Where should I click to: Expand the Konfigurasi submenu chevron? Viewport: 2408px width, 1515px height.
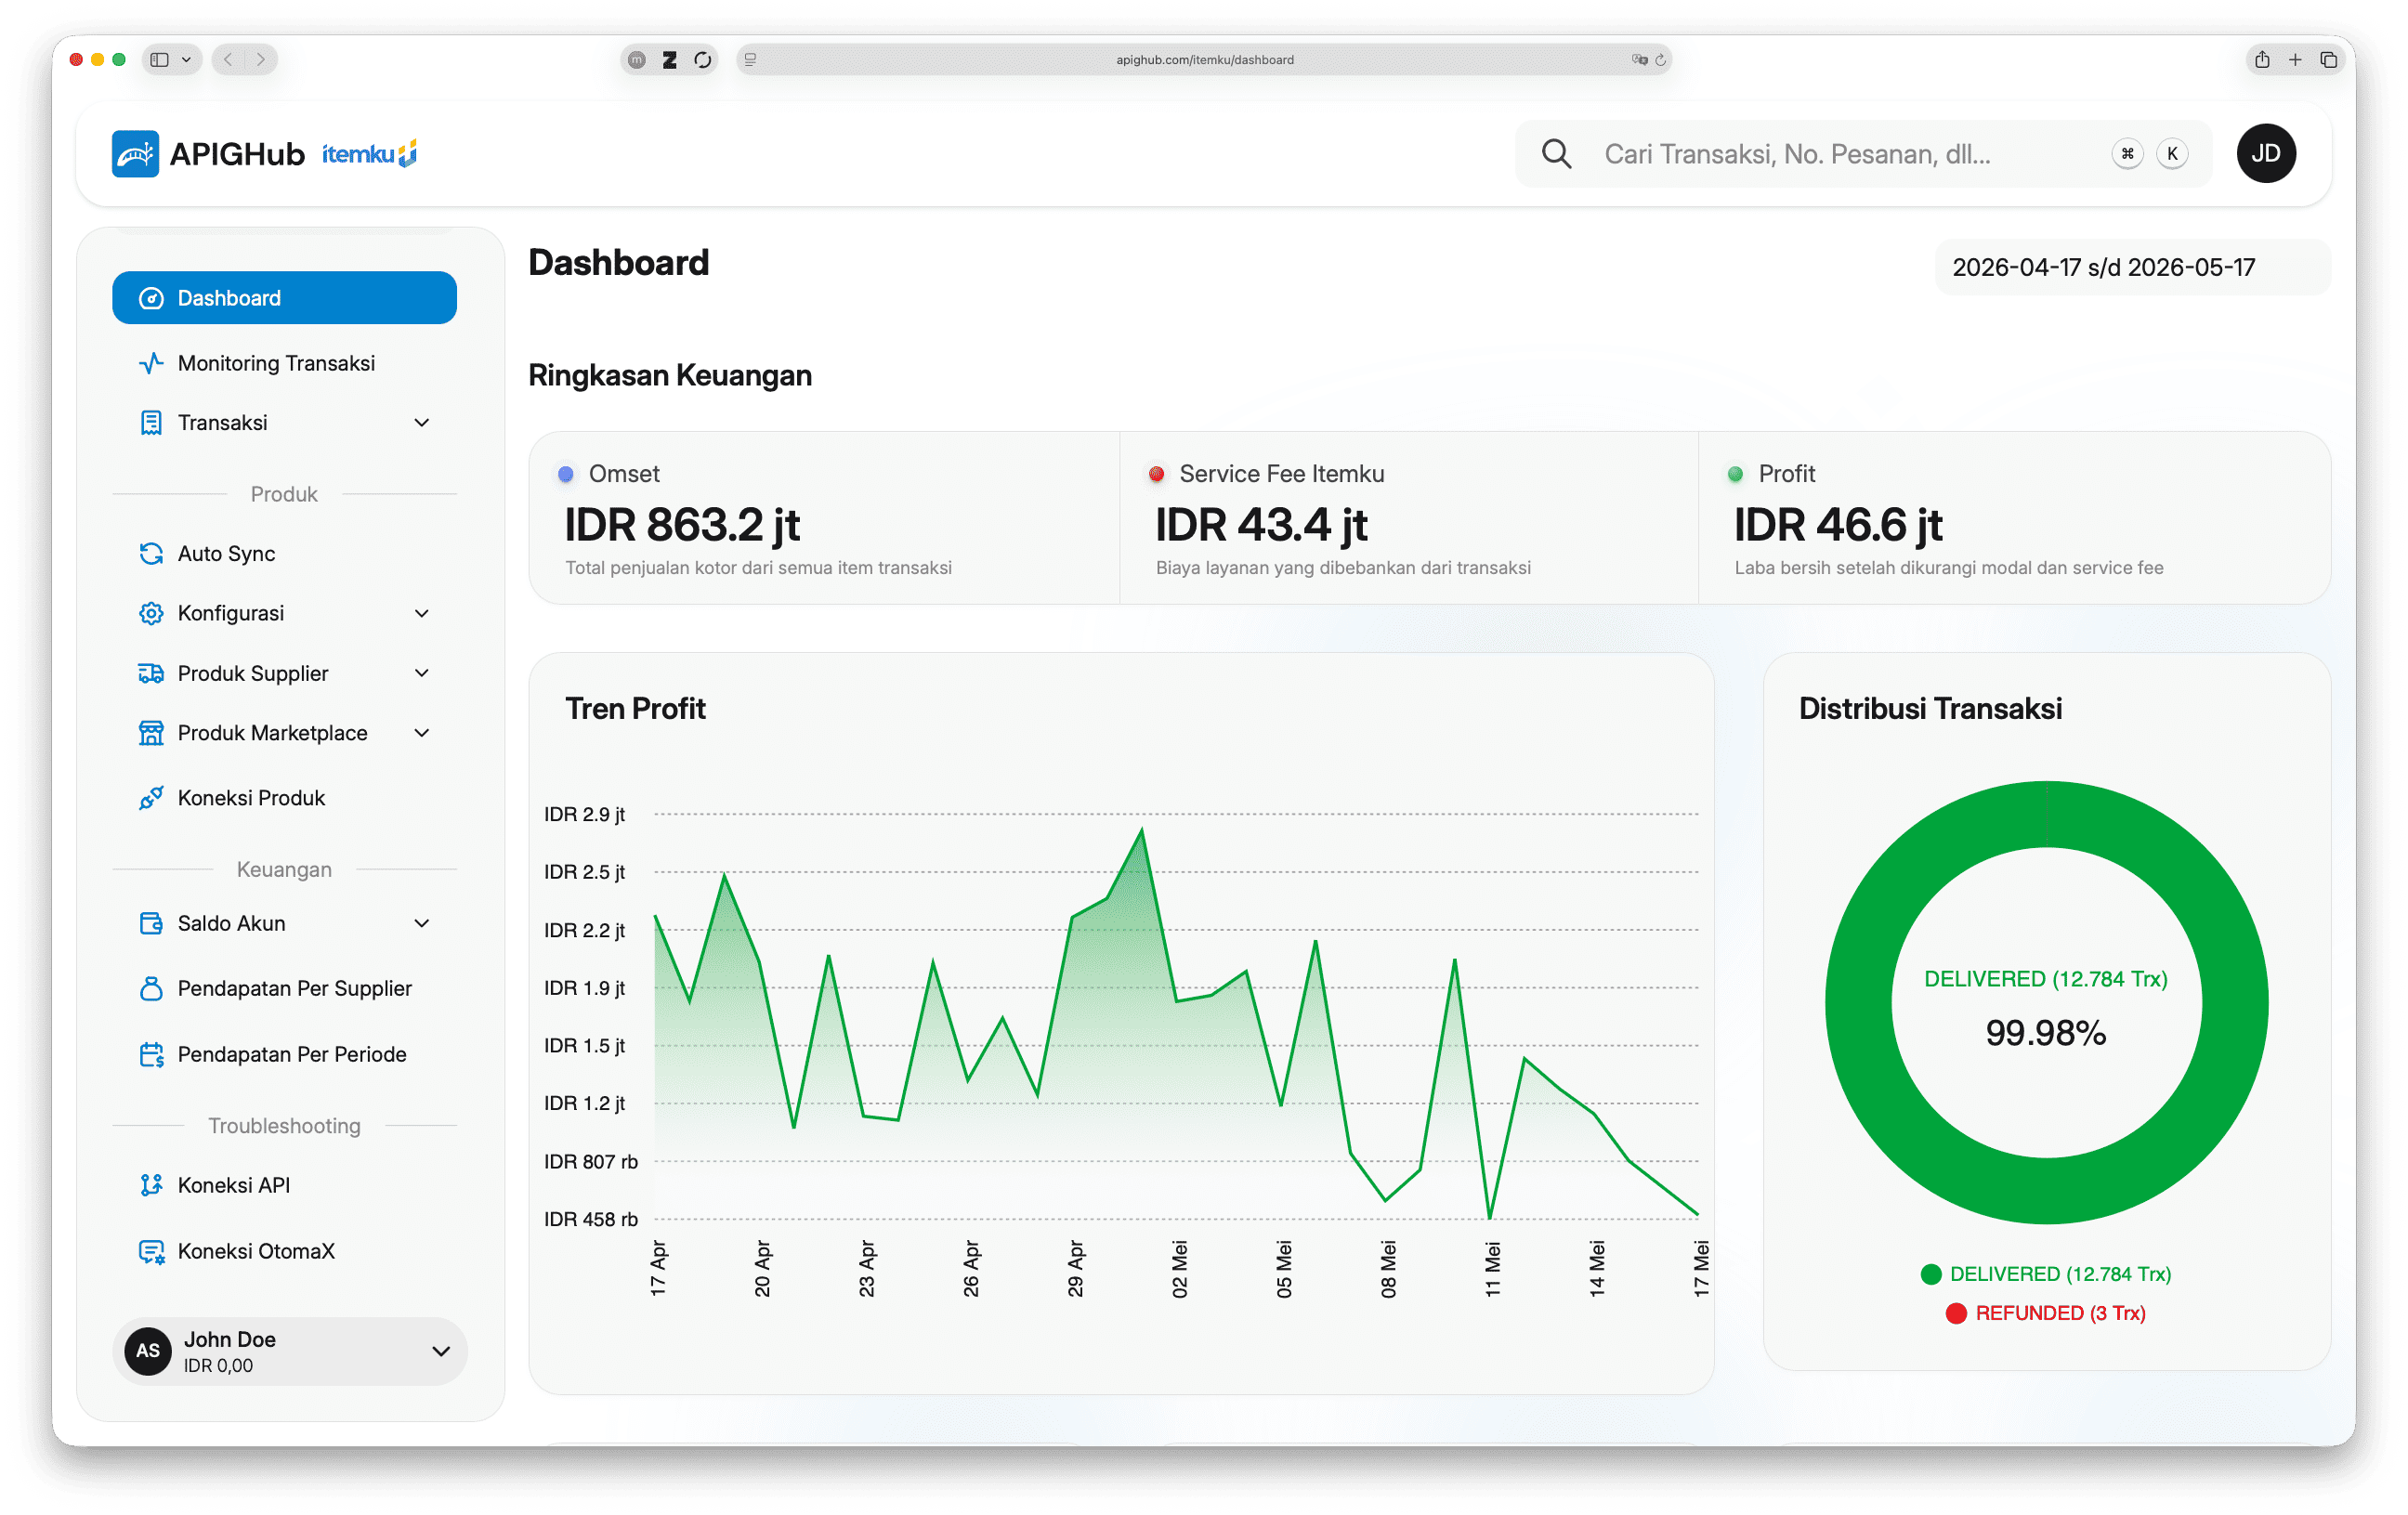(421, 613)
